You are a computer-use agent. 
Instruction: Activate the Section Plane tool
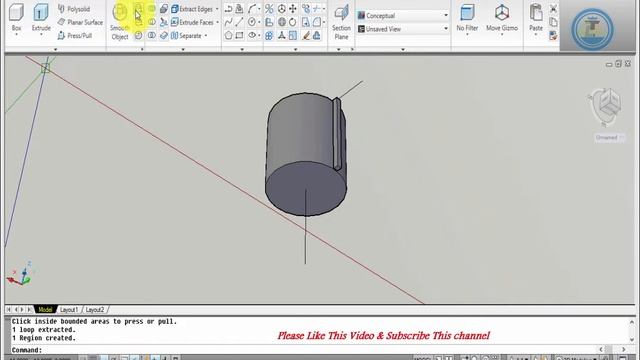(341, 21)
